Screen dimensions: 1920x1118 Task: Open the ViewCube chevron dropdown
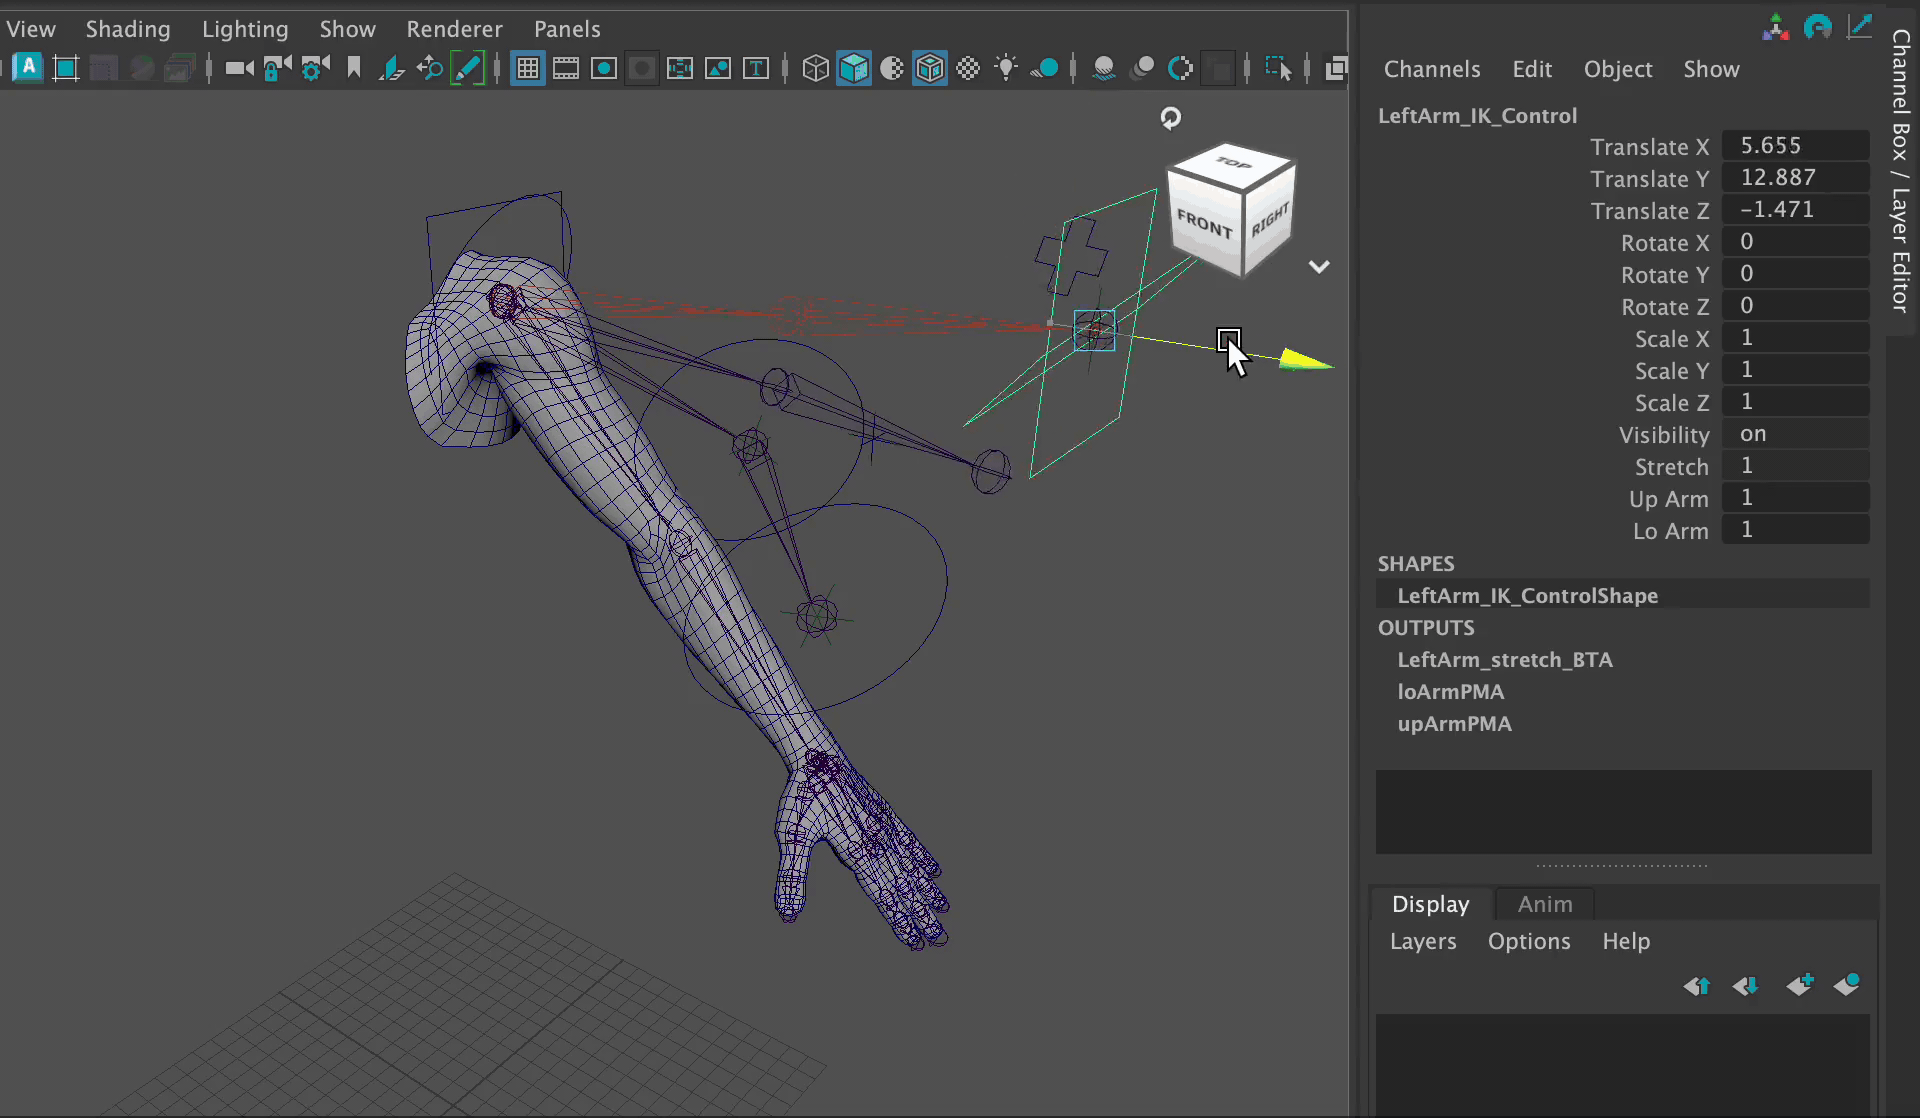1319,266
